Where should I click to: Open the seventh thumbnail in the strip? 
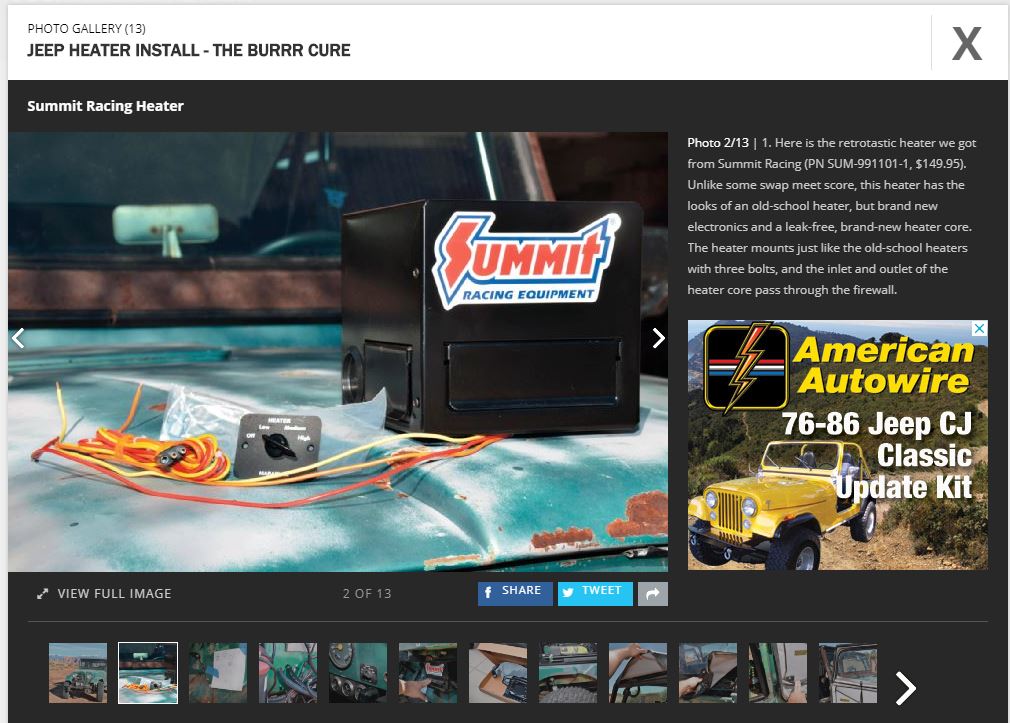498,672
